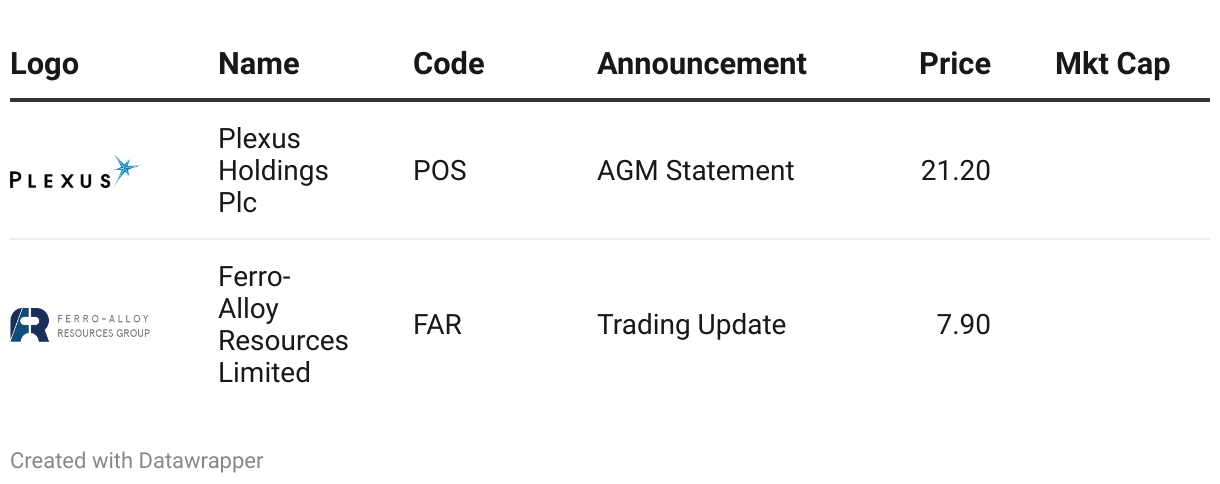
Task: Sort by the Price column header
Action: click(x=954, y=65)
